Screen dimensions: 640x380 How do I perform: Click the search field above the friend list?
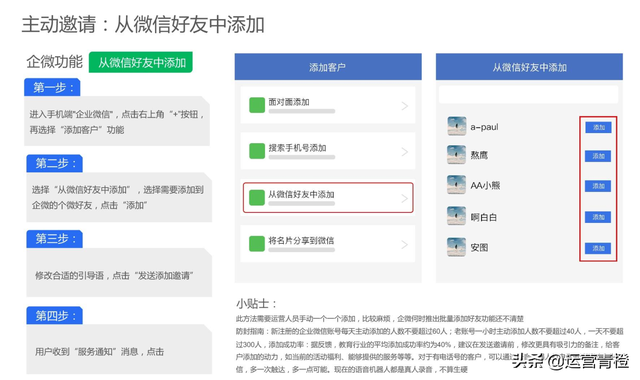click(529, 95)
